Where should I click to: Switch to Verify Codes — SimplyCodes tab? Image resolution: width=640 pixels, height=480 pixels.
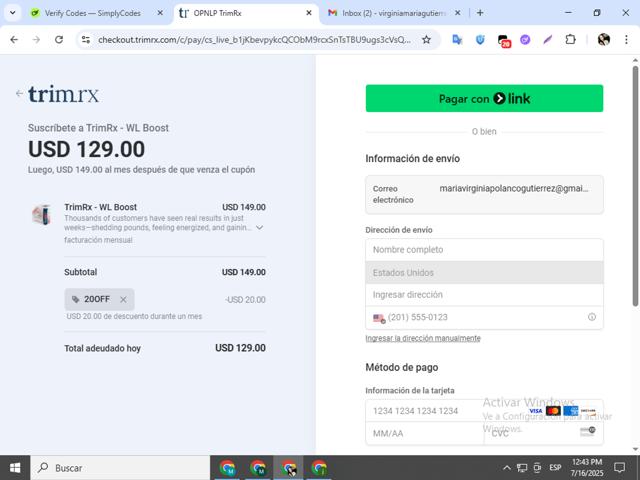[x=93, y=13]
